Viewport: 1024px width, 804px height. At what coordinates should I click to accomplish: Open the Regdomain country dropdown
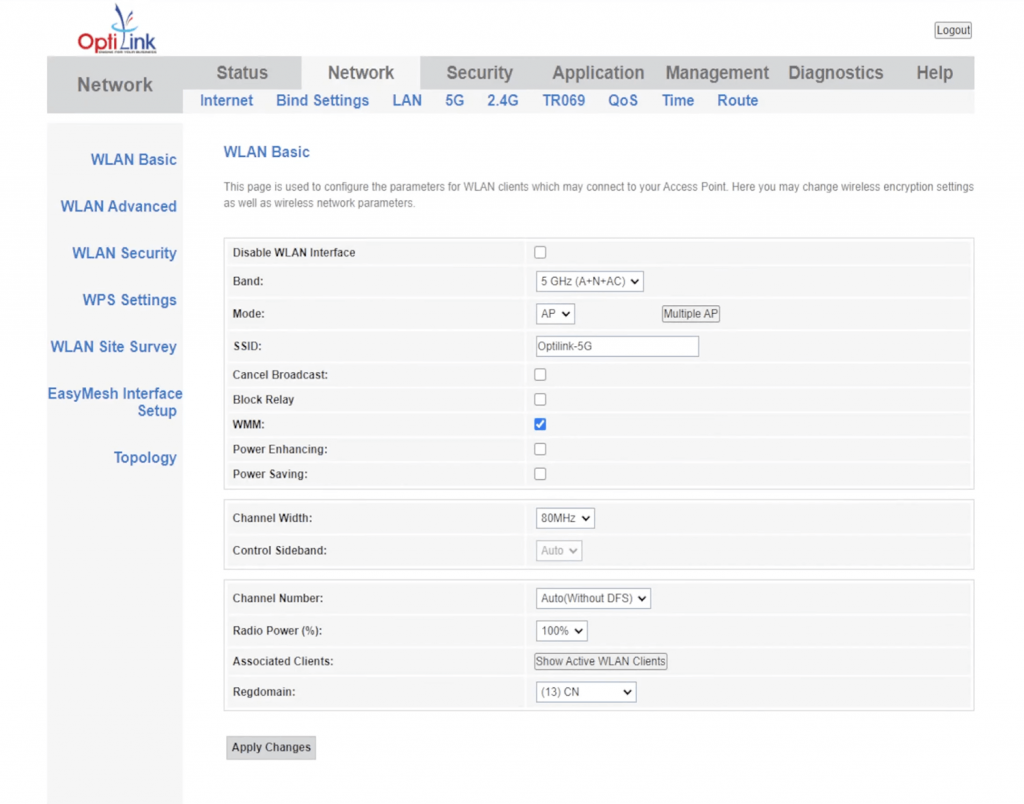(x=585, y=691)
